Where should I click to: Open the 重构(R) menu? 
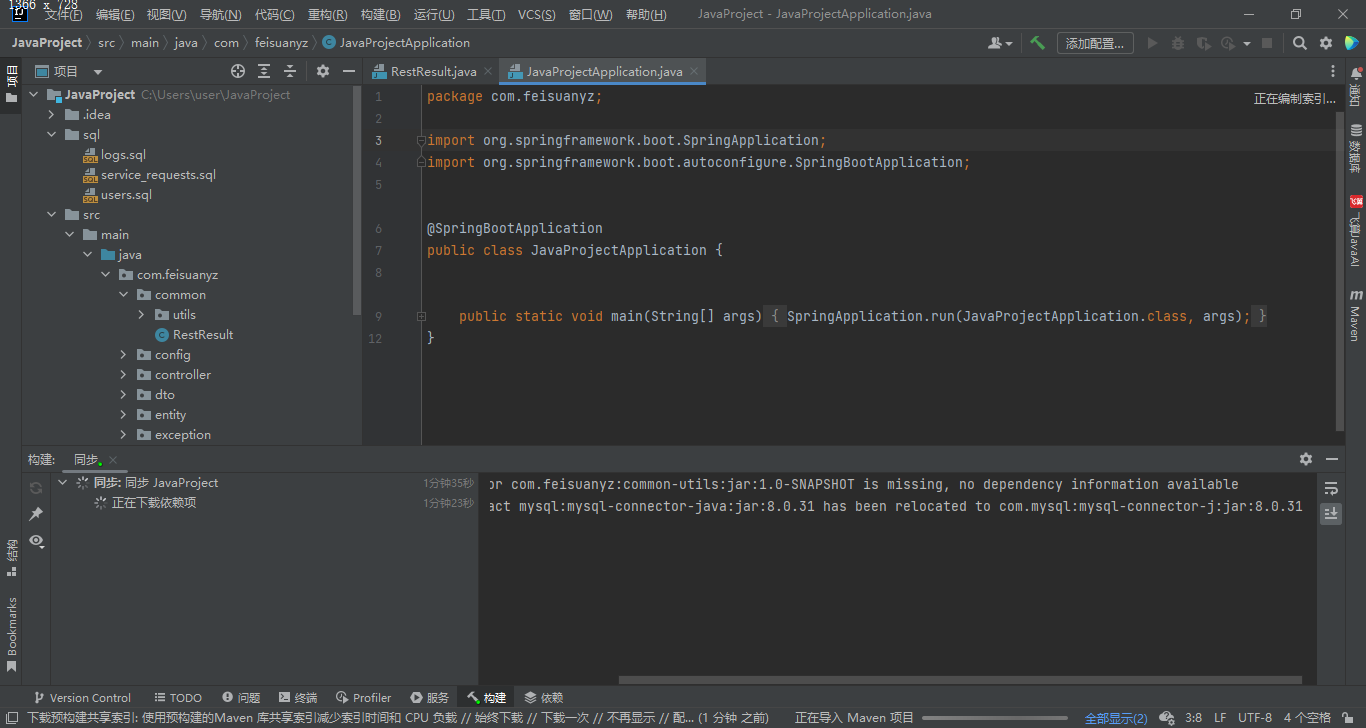(328, 15)
